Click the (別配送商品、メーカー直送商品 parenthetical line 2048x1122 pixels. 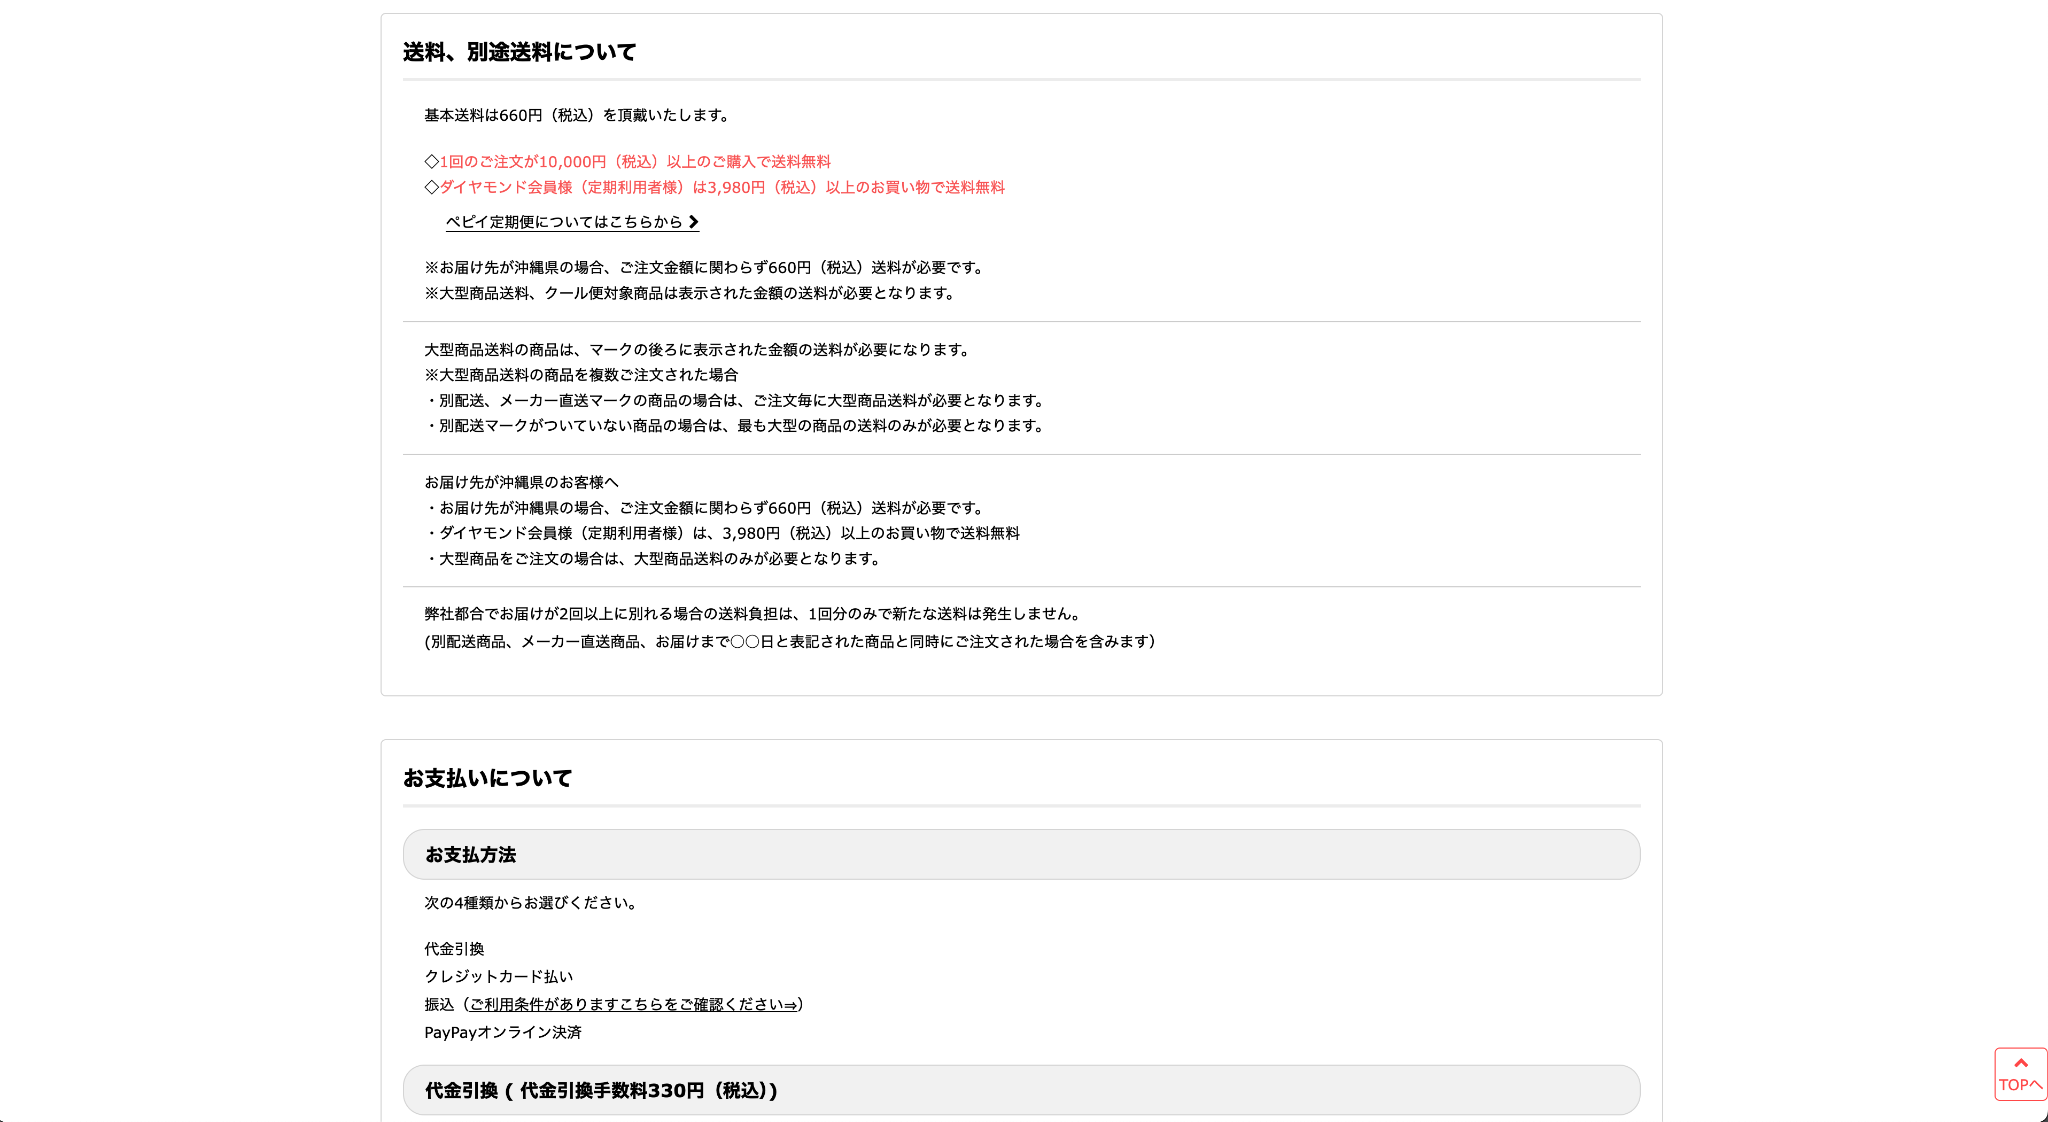790,642
